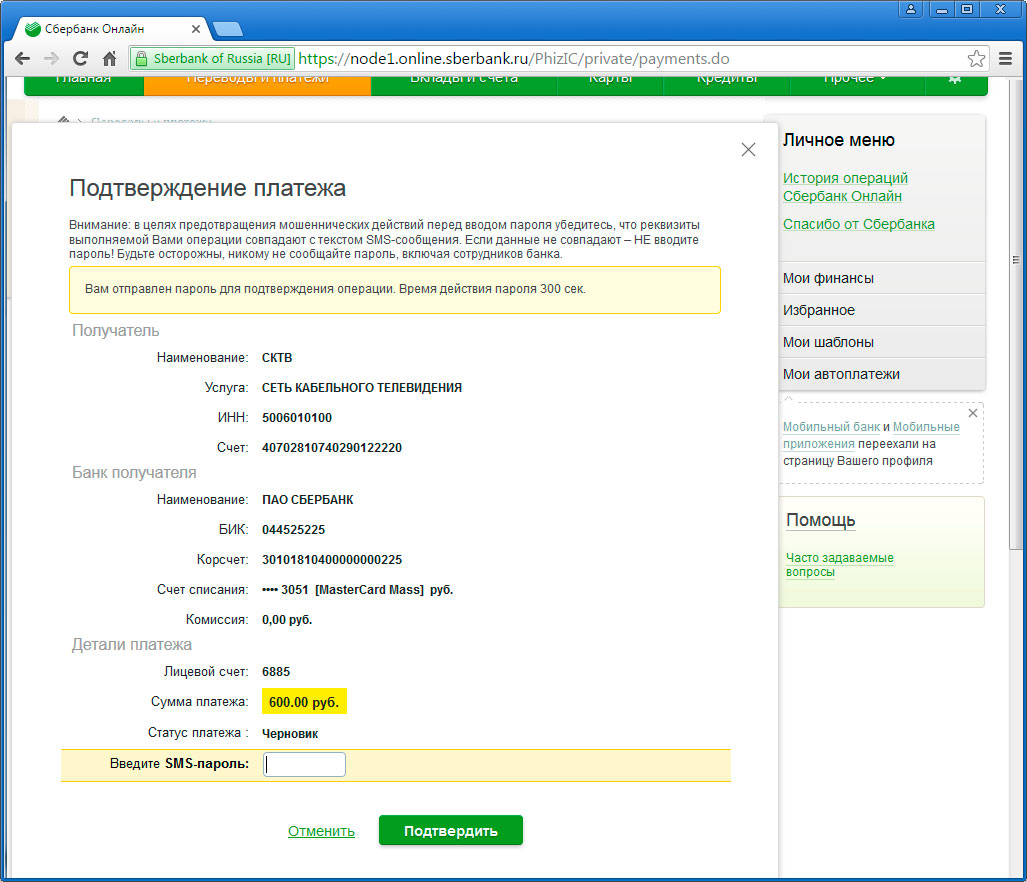Close the payment confirmation dialog
1027x882 pixels.
pos(748,149)
